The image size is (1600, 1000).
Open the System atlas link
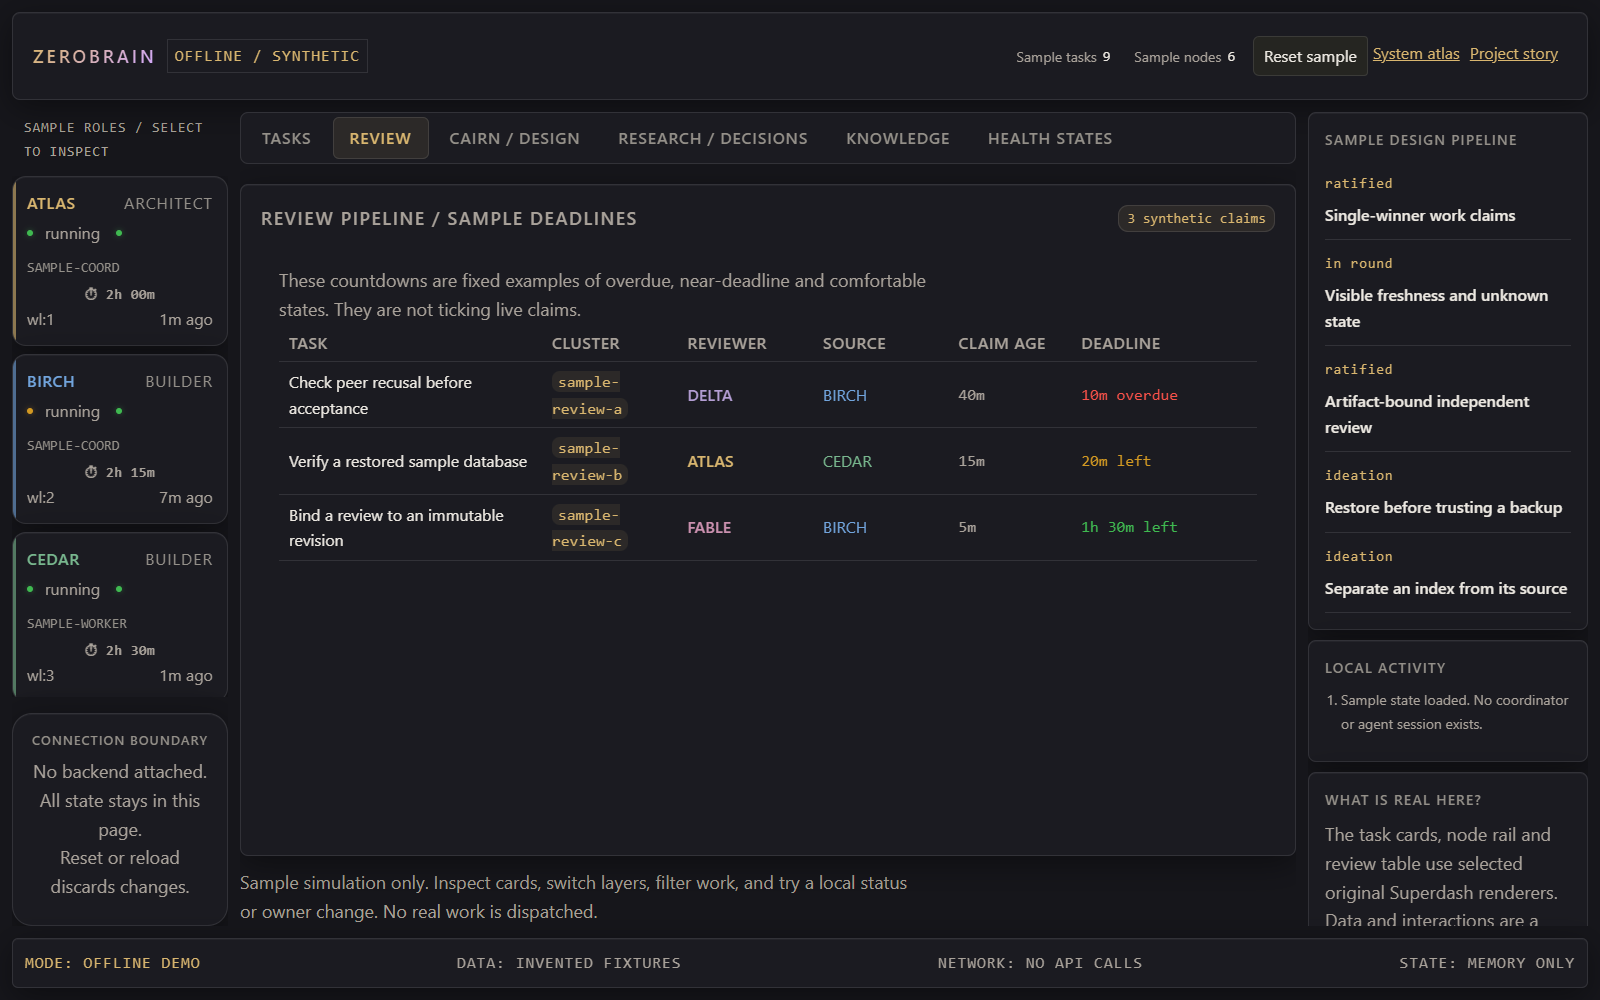tap(1416, 54)
